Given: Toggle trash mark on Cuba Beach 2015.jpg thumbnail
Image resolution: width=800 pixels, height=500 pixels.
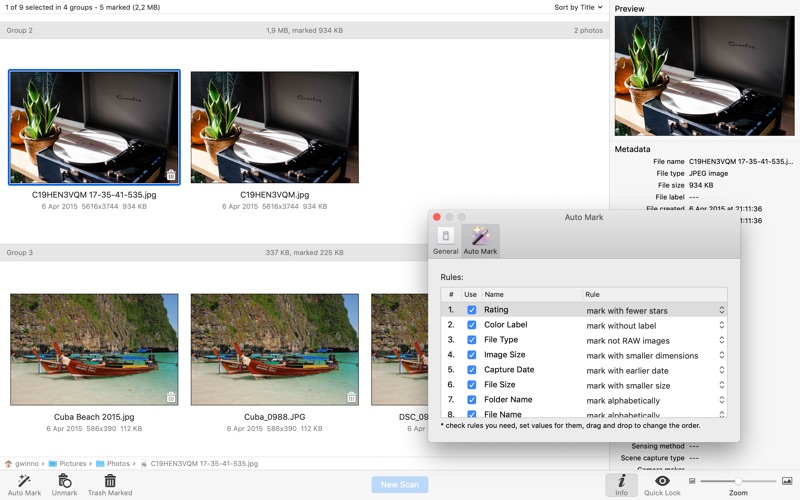Looking at the screenshot, I should click(x=171, y=397).
